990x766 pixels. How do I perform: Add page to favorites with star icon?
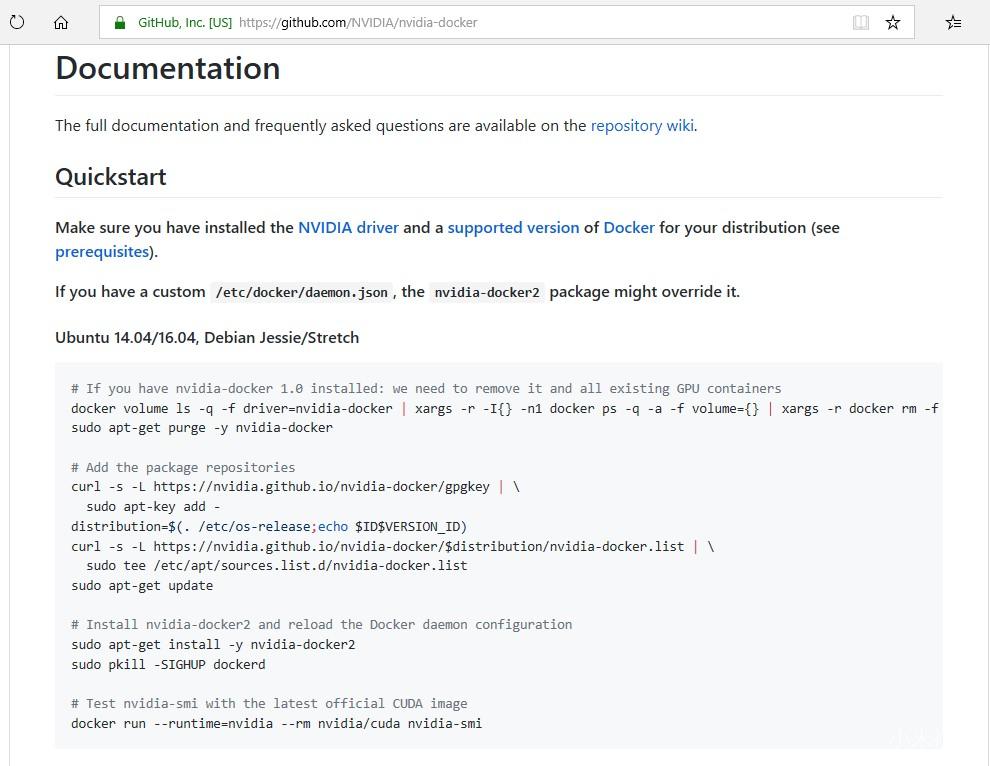pyautogui.click(x=893, y=23)
